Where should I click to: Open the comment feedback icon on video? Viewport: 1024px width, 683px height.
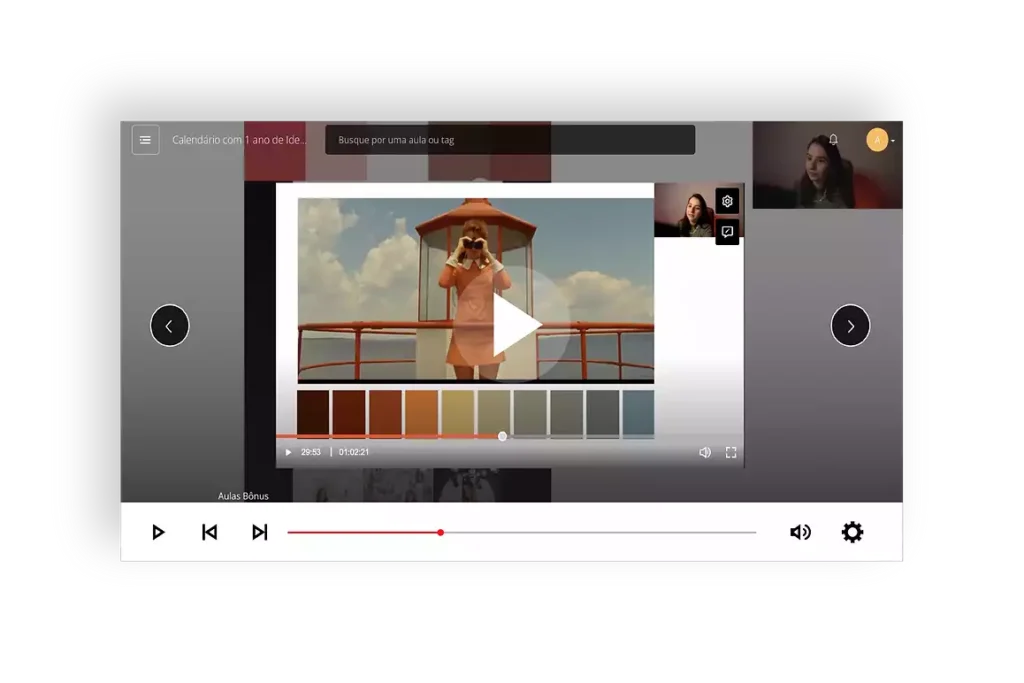click(727, 232)
